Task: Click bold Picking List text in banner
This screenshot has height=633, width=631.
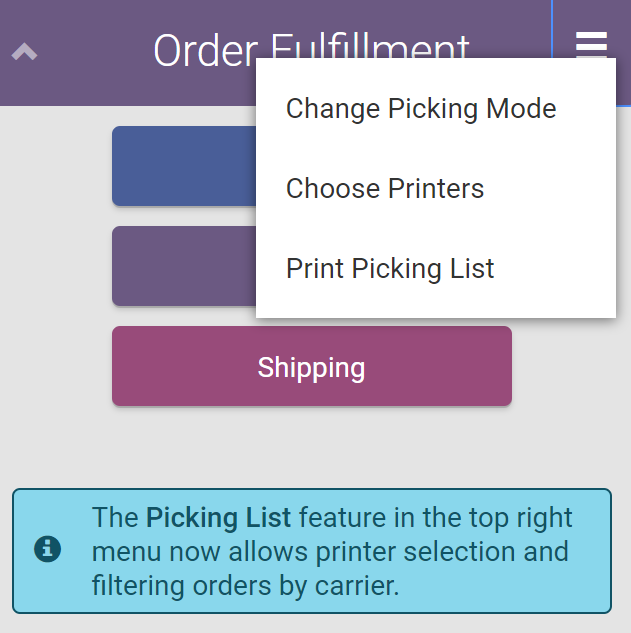Action: point(218,517)
